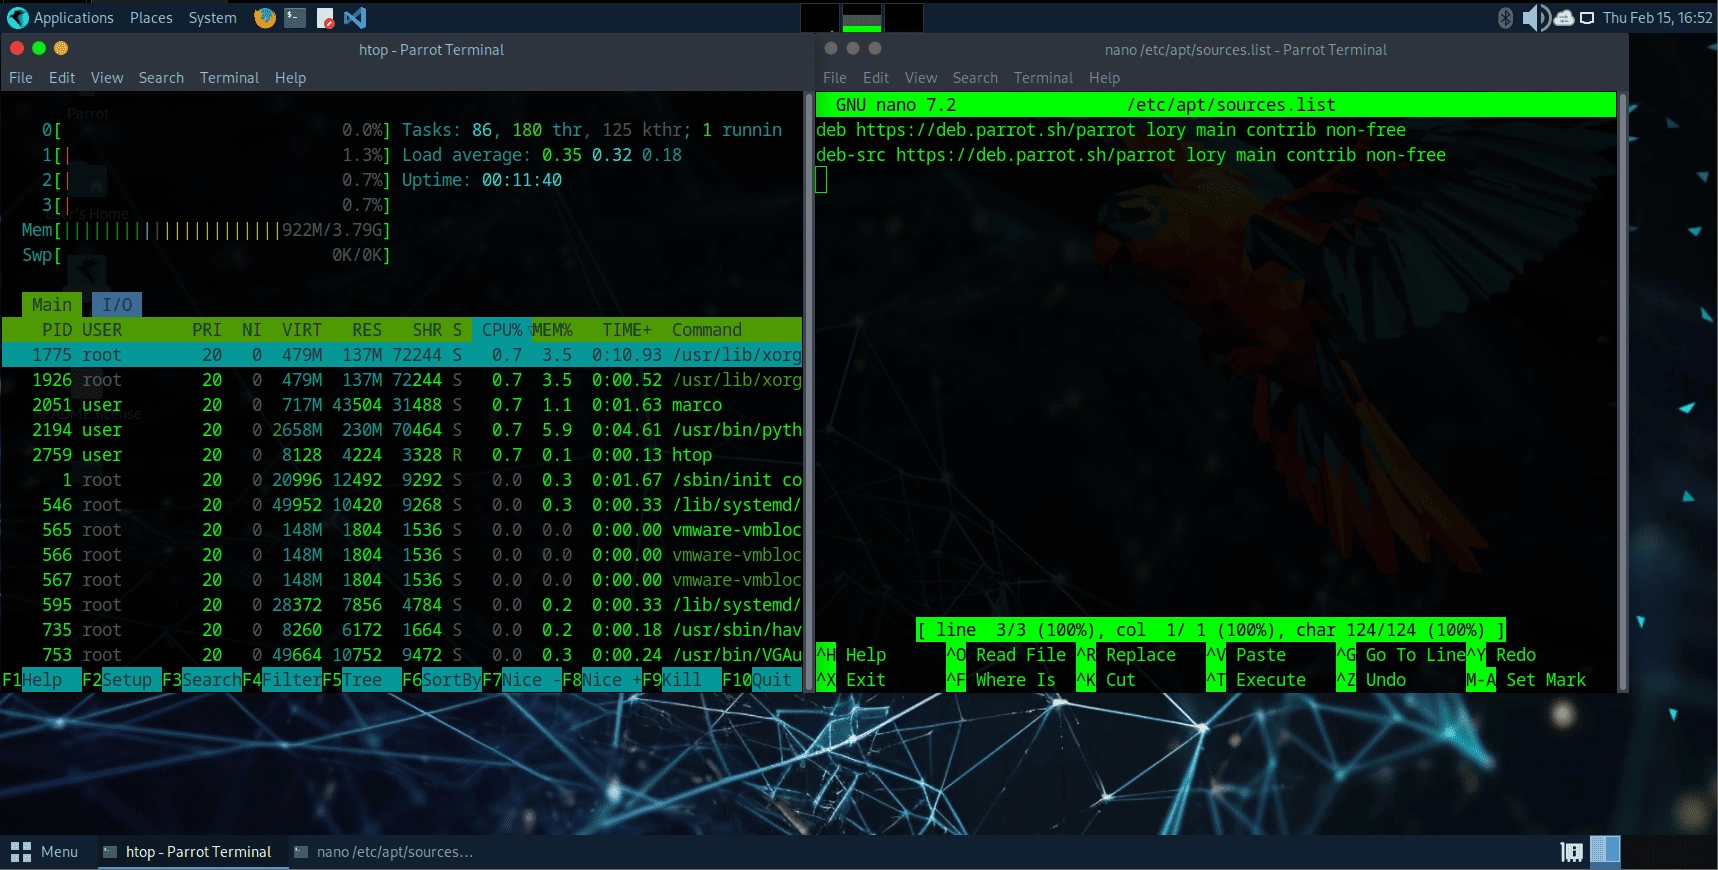The image size is (1718, 870).
Task: Click the Menu button in bottom panel
Action: pos(45,852)
